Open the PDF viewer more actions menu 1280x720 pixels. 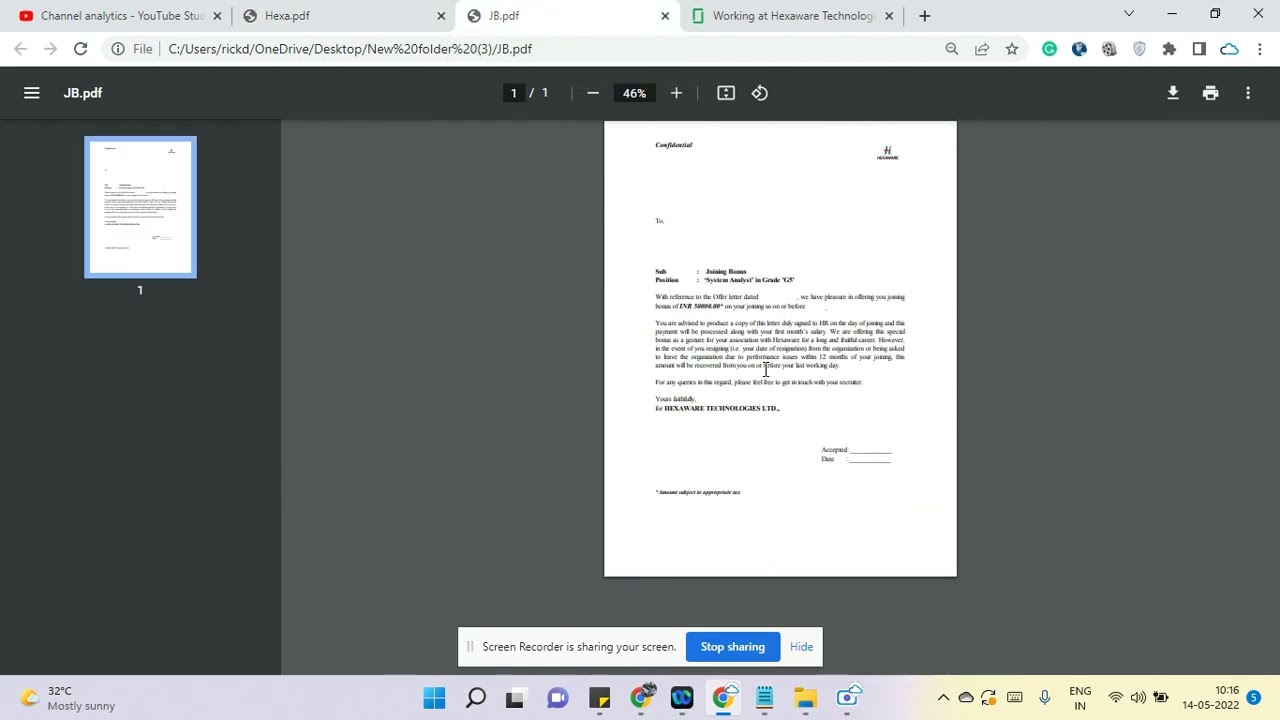1248,93
